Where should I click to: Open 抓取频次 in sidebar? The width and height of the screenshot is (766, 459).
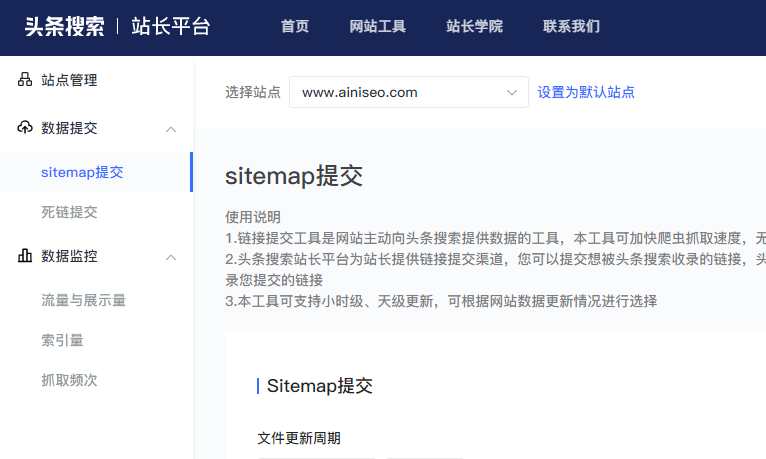[69, 380]
